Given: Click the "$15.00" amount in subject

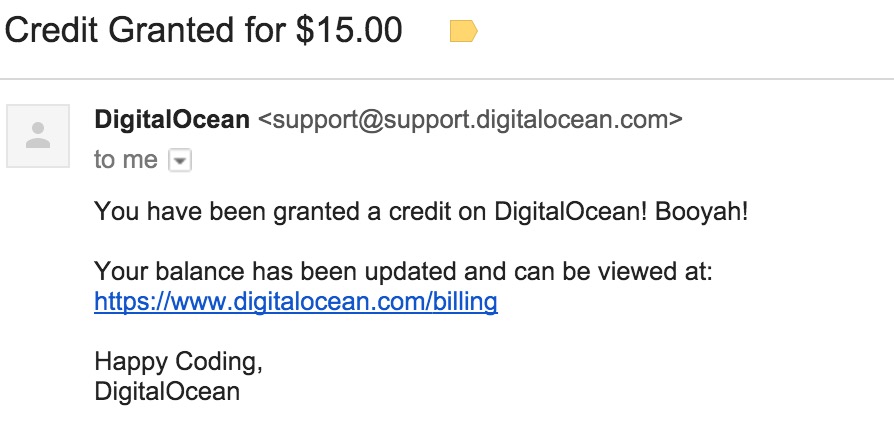Looking at the screenshot, I should coord(349,30).
